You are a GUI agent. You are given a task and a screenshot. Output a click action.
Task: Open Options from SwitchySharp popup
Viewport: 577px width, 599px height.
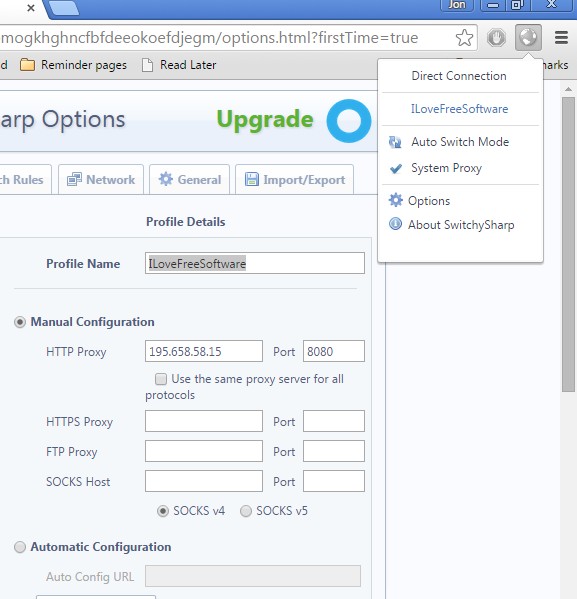(x=429, y=201)
